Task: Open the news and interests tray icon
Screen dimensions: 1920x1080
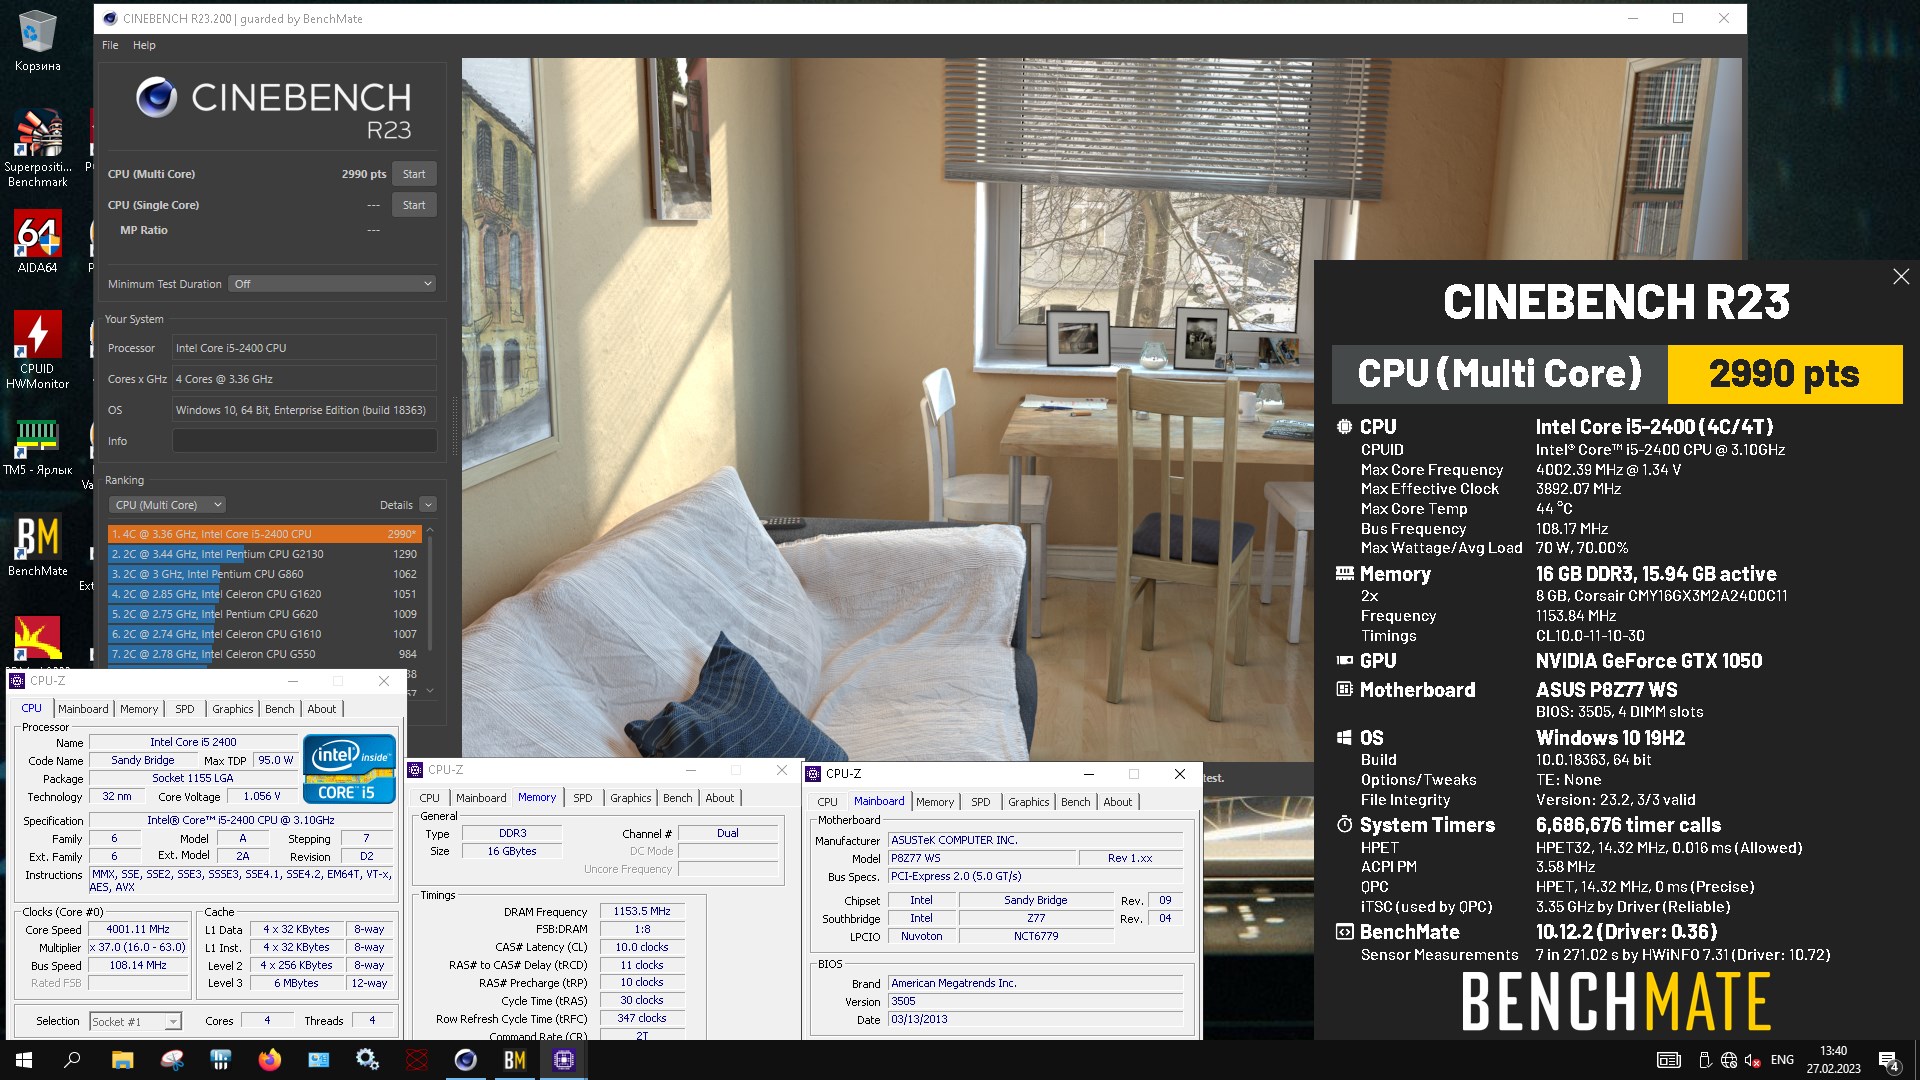Action: [1668, 1060]
